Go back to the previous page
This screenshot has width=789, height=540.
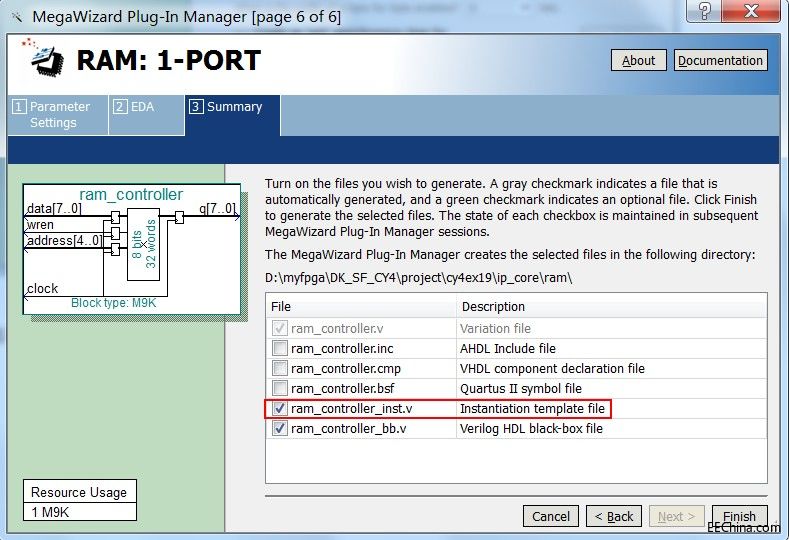(614, 516)
